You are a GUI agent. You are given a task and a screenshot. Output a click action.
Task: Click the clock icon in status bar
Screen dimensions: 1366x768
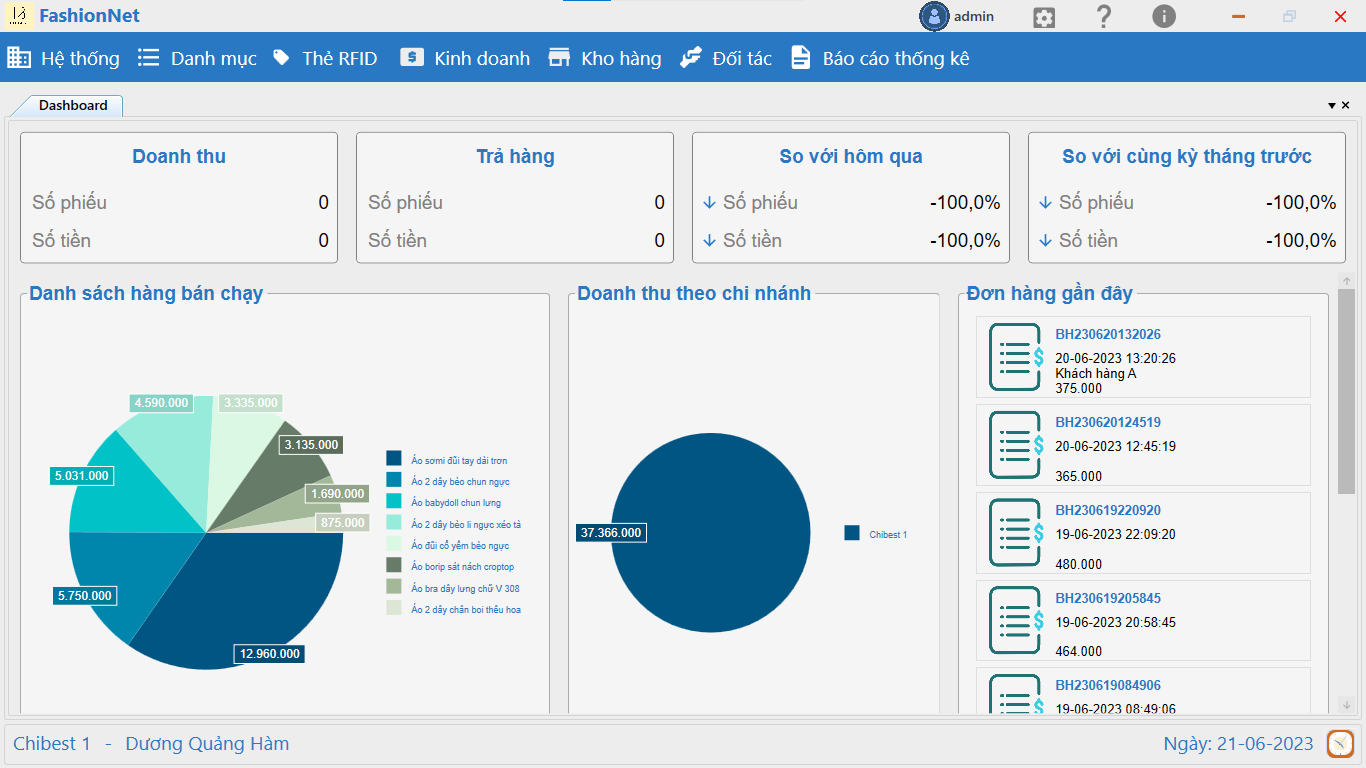1340,744
